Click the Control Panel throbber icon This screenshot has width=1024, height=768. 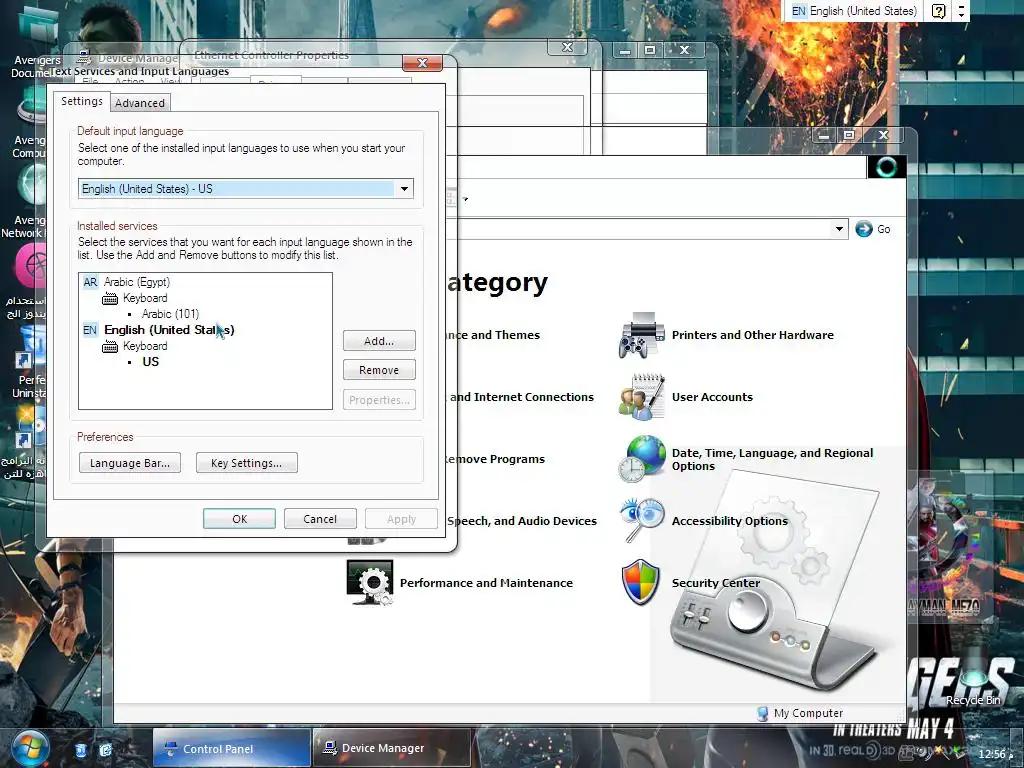[886, 167]
